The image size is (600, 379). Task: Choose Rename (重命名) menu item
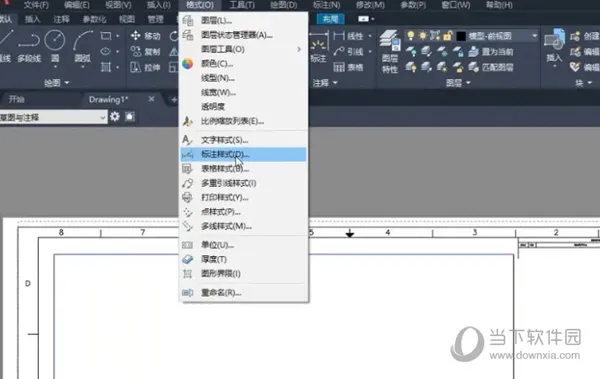point(243,293)
